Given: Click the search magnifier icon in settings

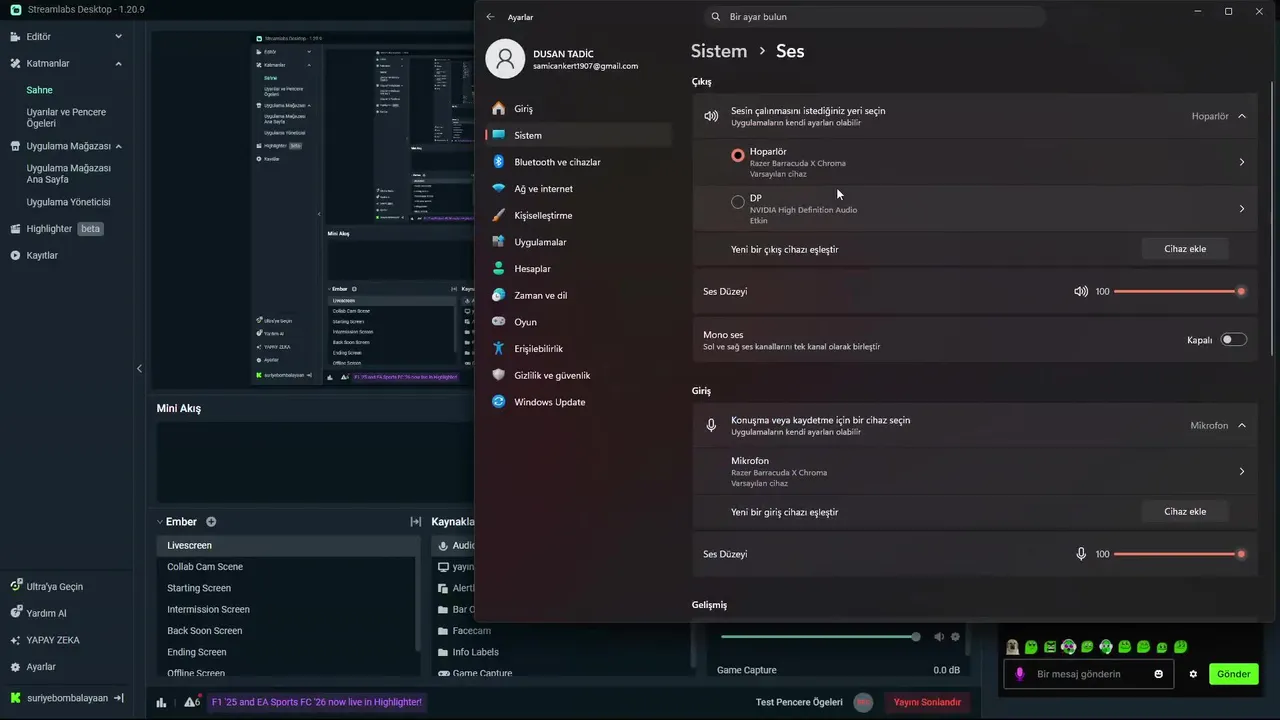Looking at the screenshot, I should click(715, 17).
